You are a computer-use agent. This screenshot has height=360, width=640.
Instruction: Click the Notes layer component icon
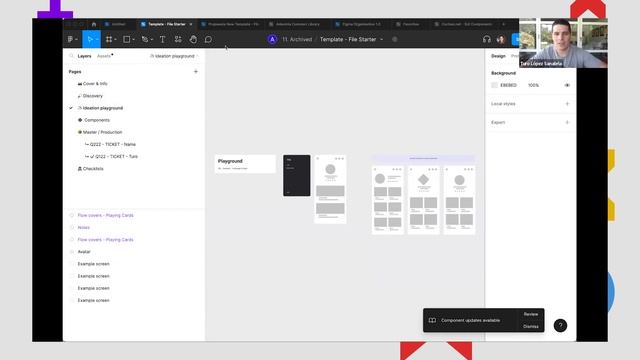[72, 227]
